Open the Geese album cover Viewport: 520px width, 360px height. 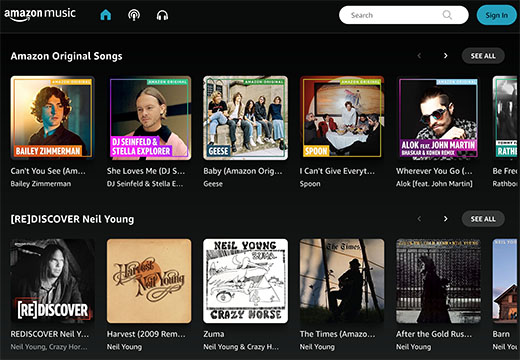point(245,118)
